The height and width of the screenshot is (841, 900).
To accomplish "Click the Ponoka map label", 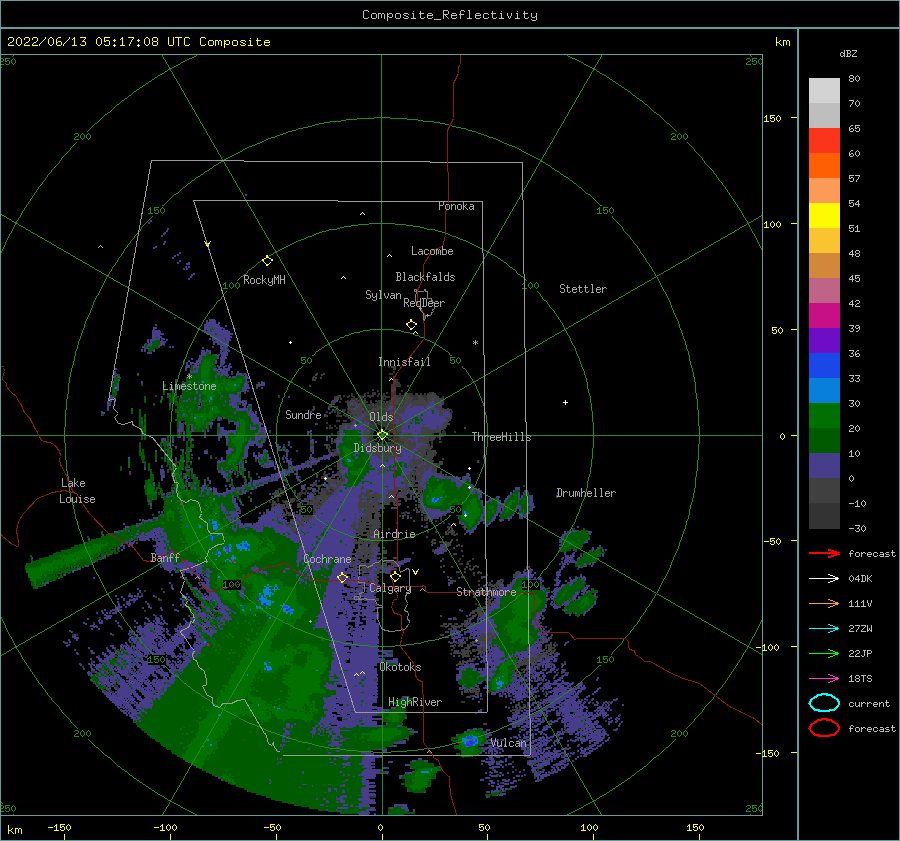I will [456, 206].
